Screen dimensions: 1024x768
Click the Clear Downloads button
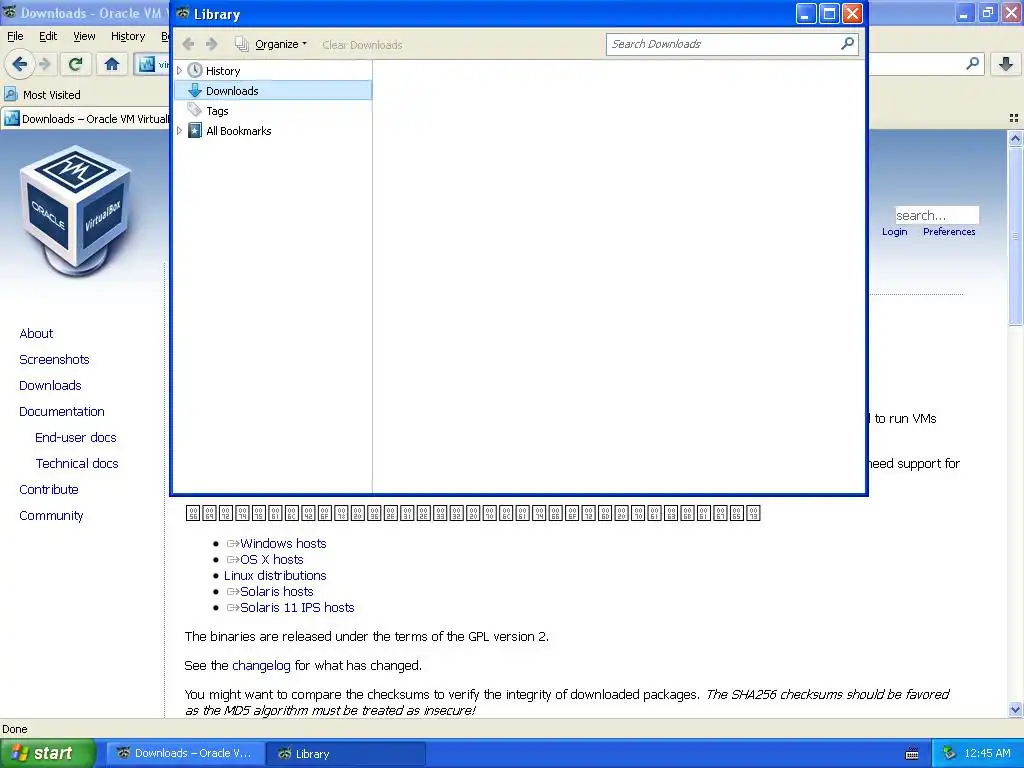(362, 44)
